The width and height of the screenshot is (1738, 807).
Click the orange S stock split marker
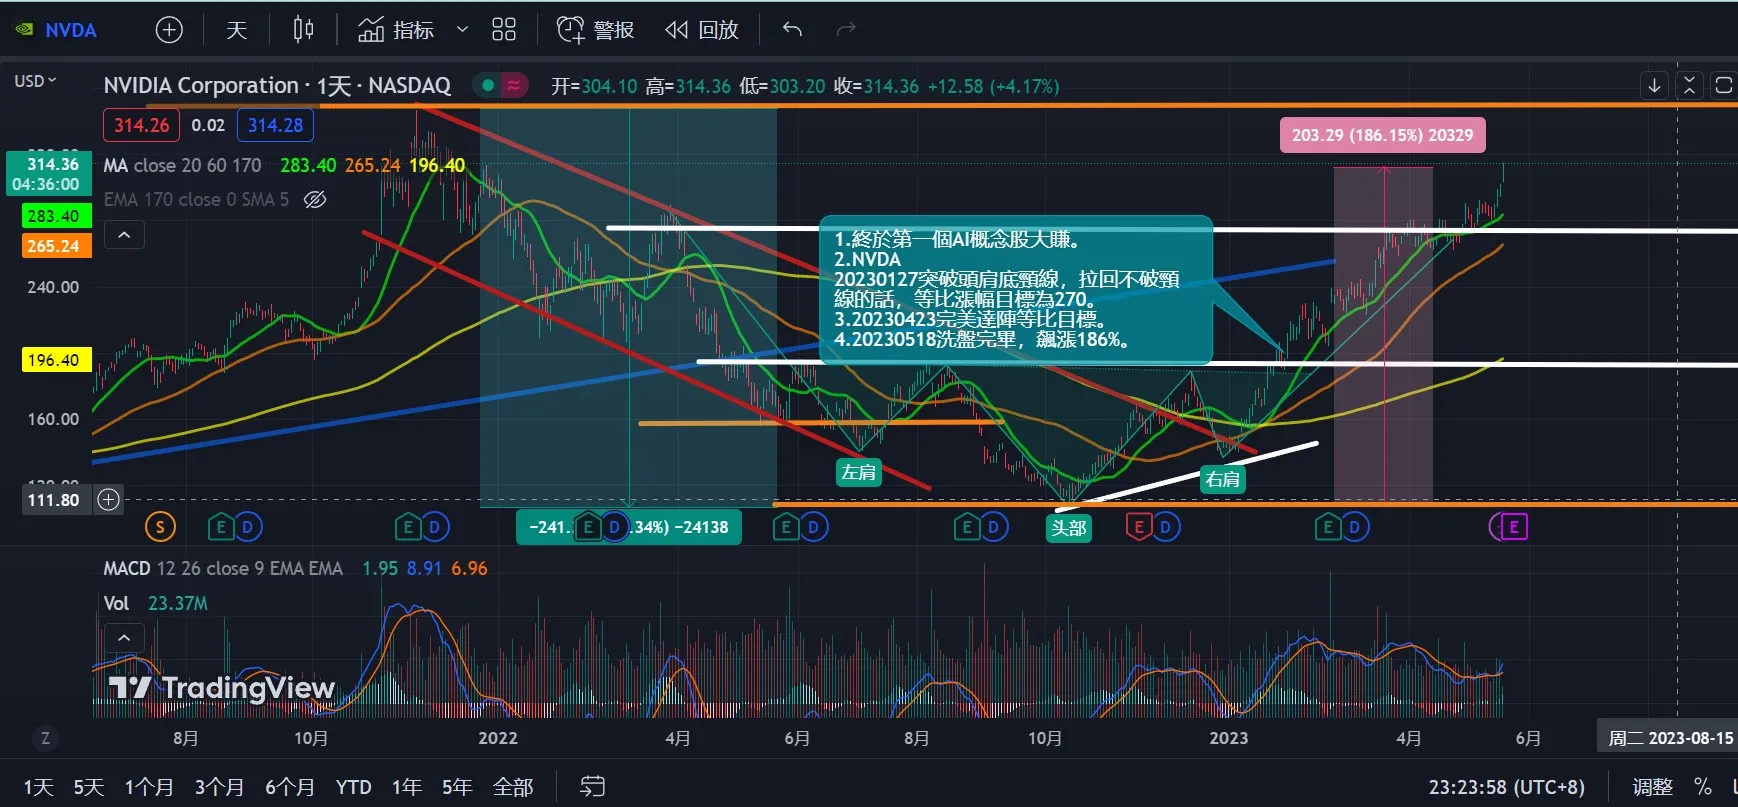point(160,526)
